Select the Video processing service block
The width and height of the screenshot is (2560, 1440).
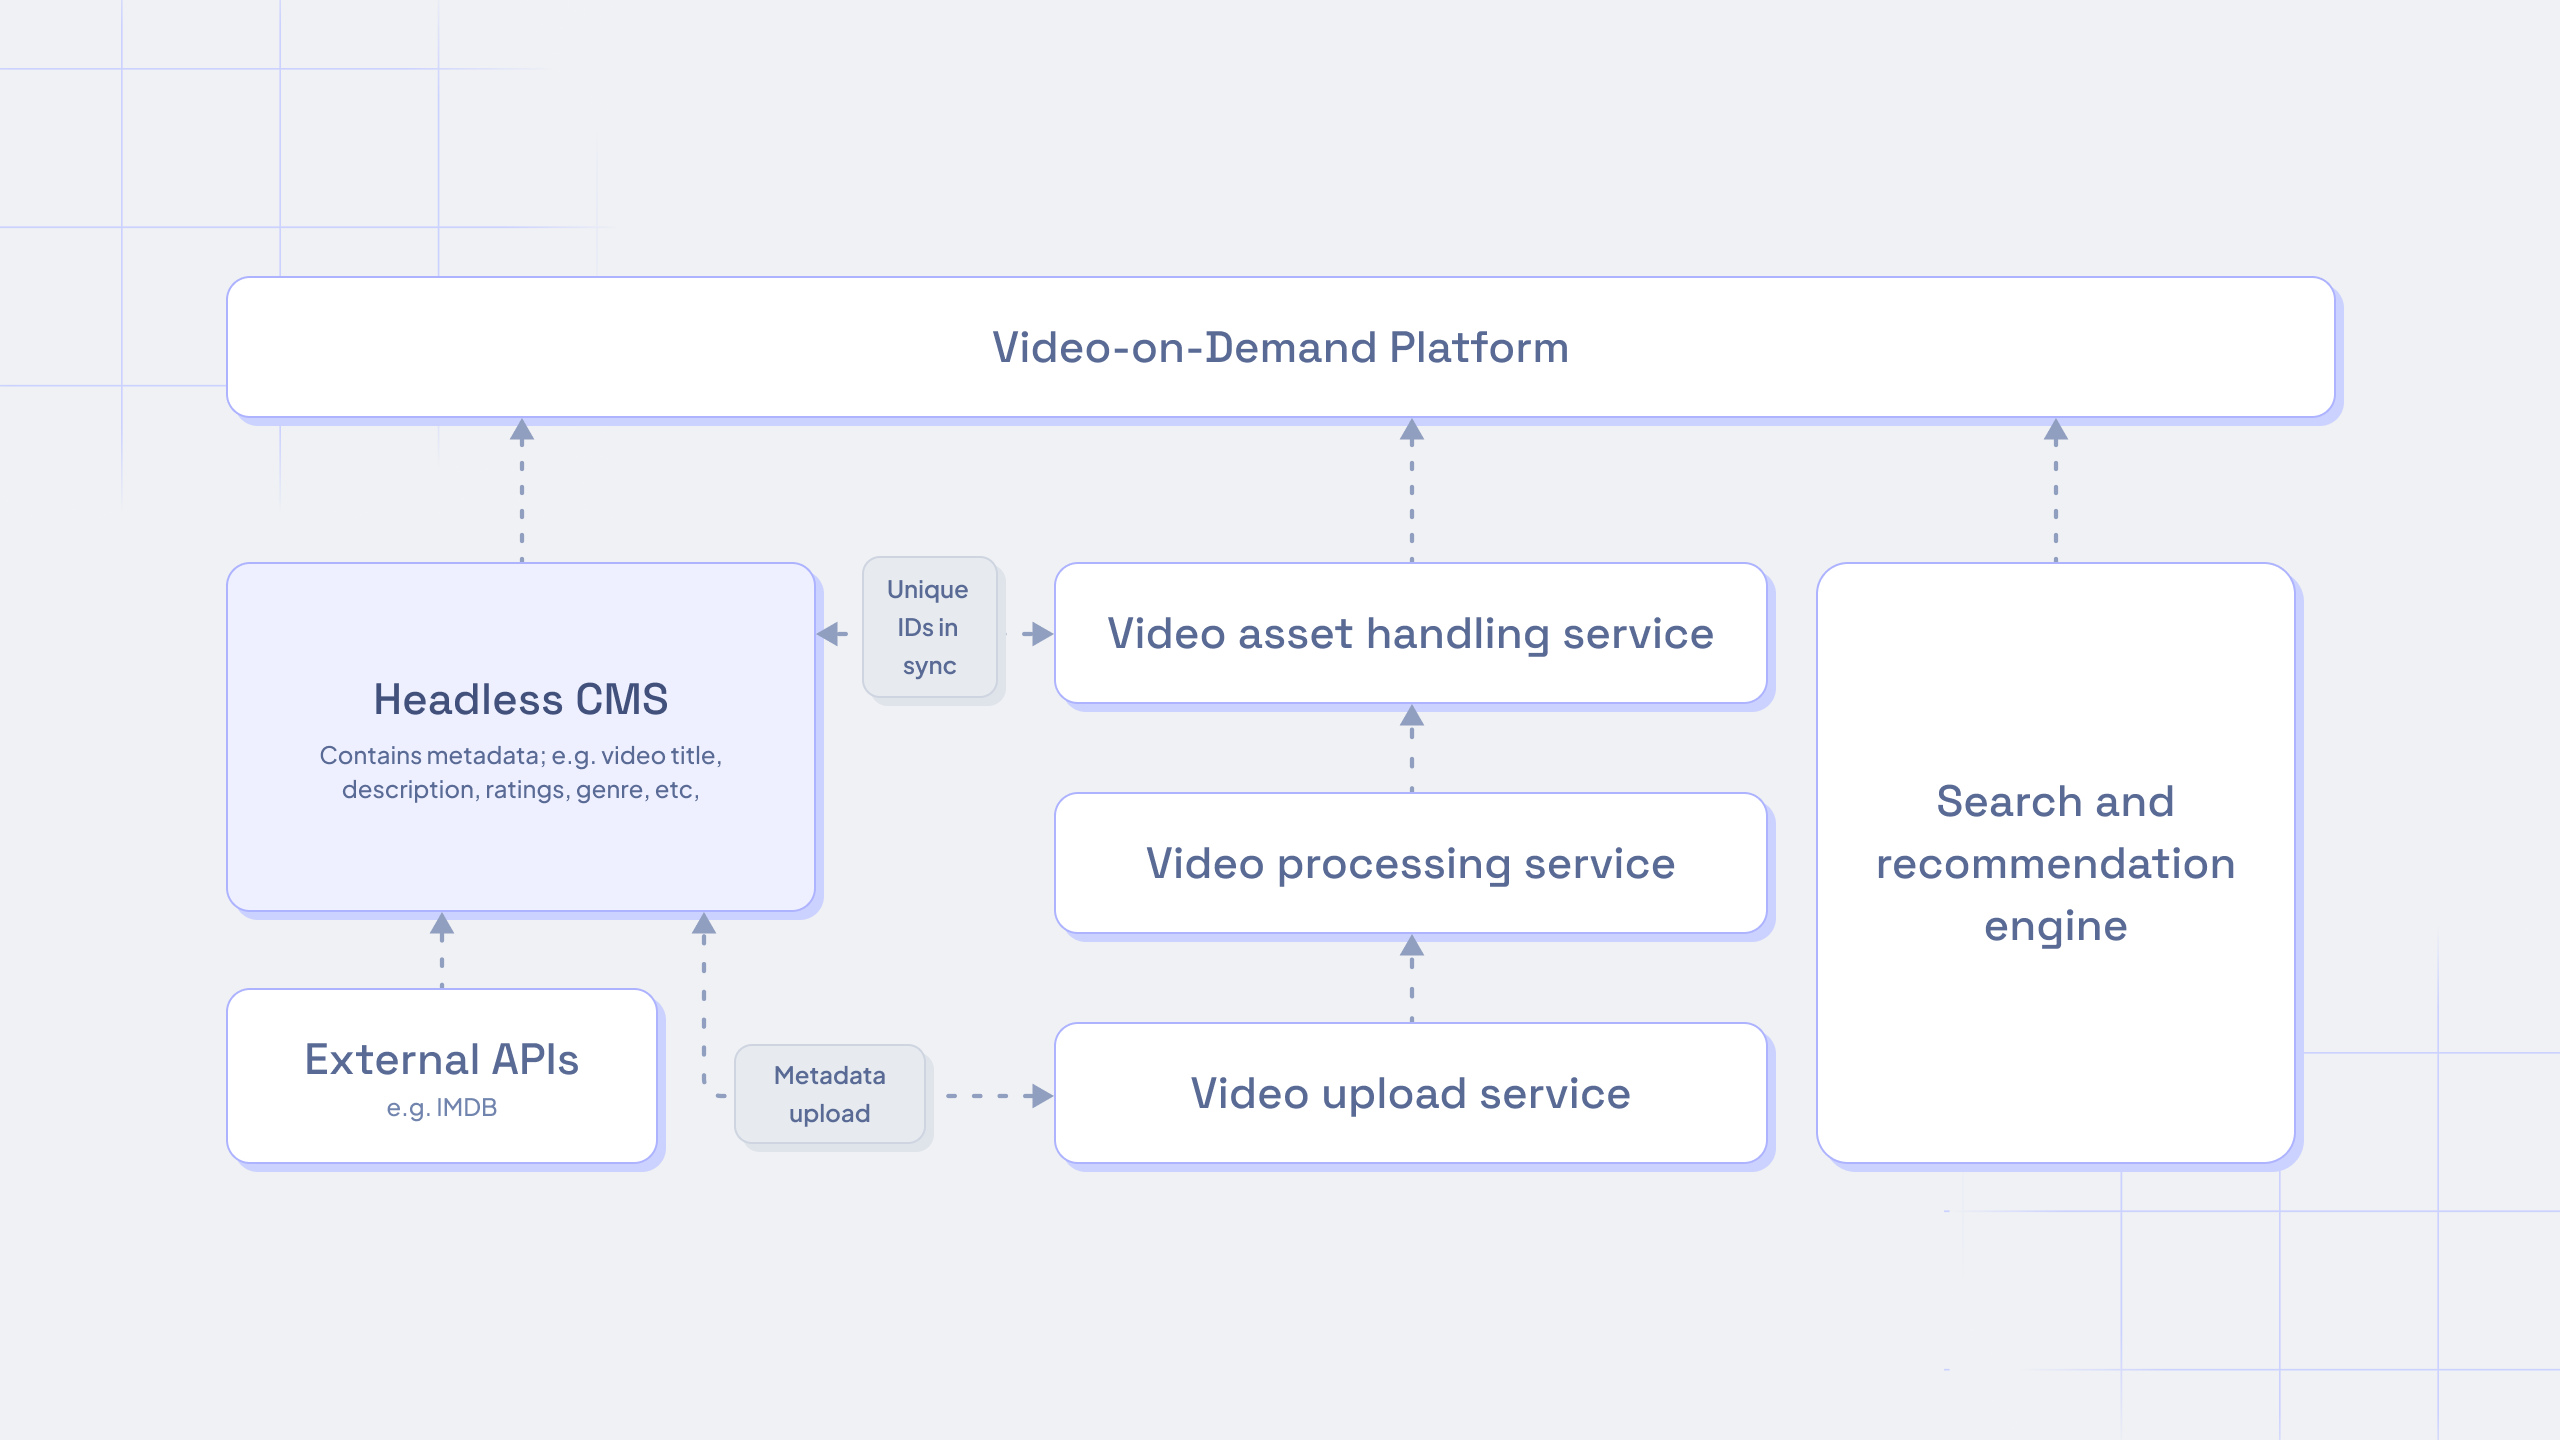(1405, 862)
